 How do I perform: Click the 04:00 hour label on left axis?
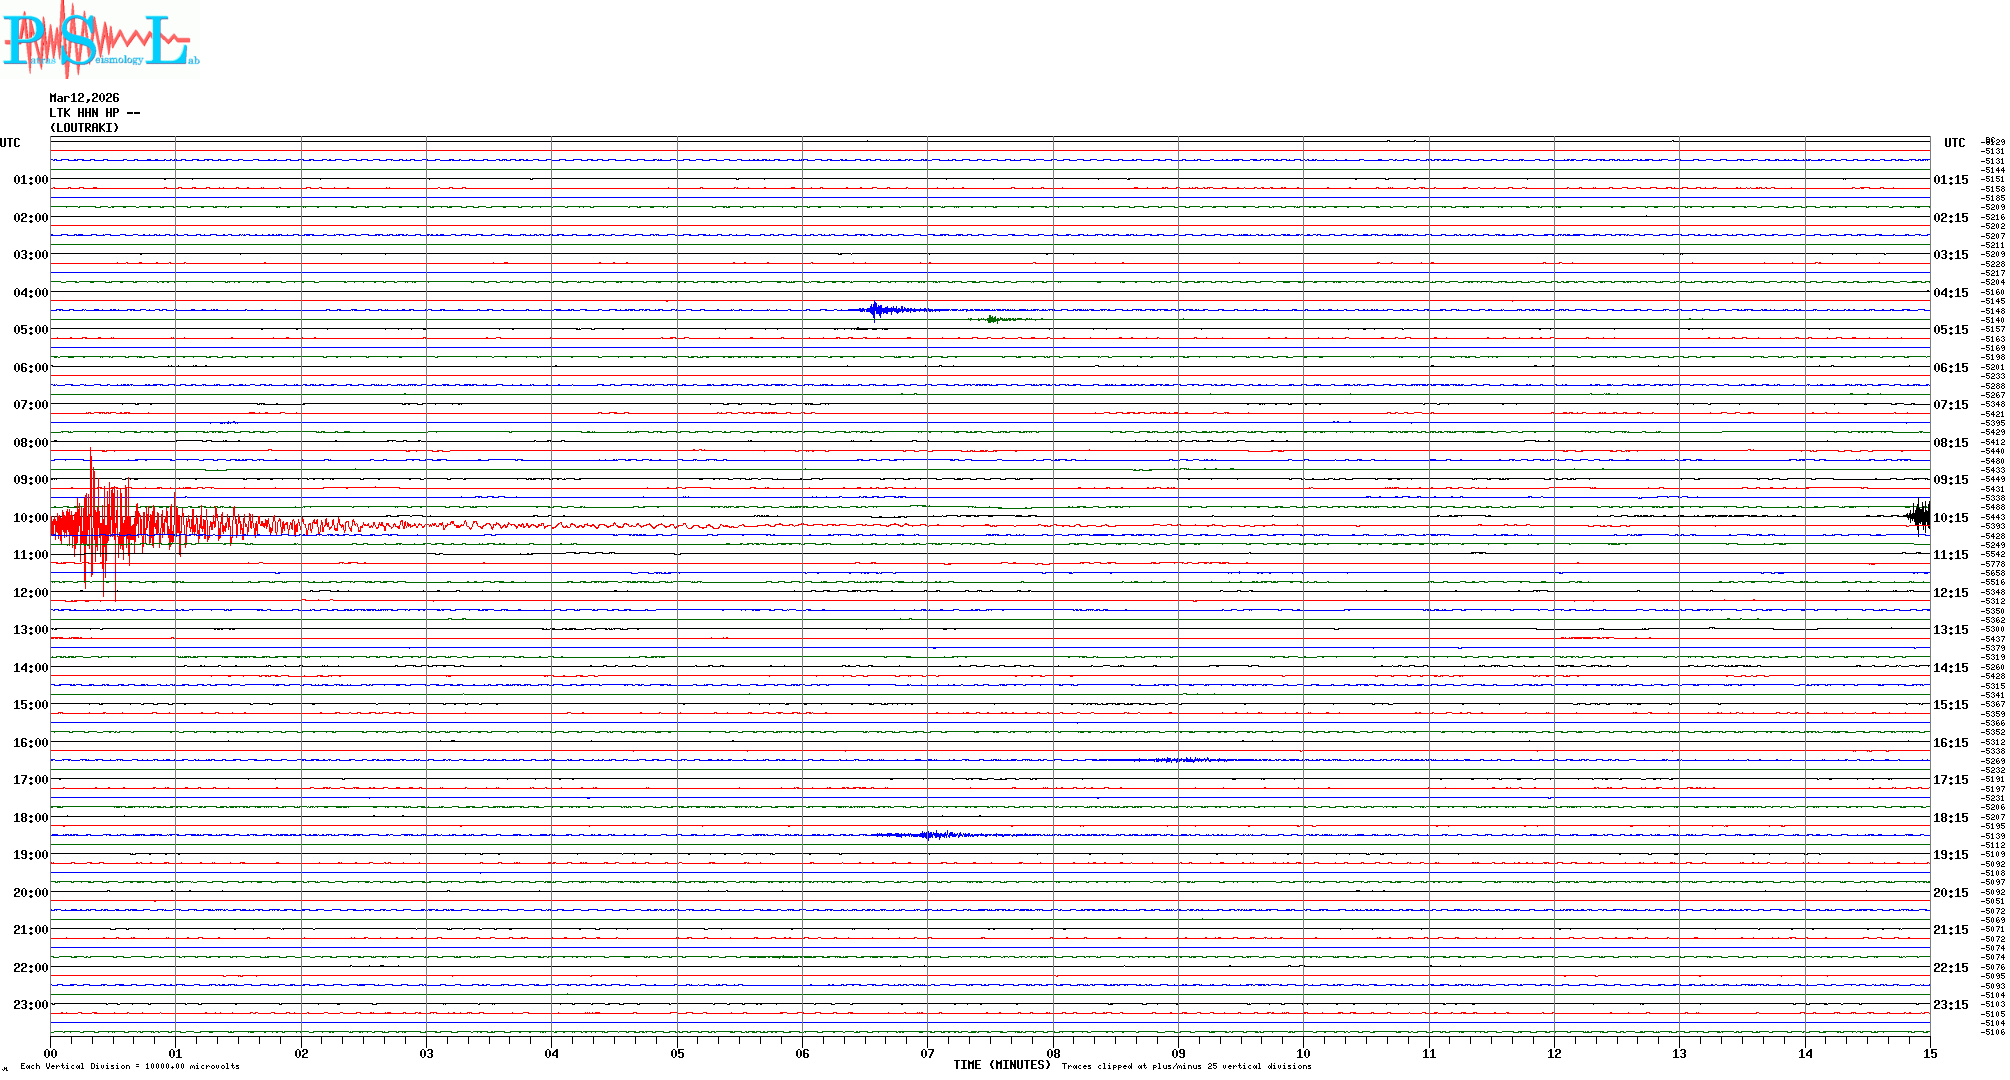pos(30,293)
